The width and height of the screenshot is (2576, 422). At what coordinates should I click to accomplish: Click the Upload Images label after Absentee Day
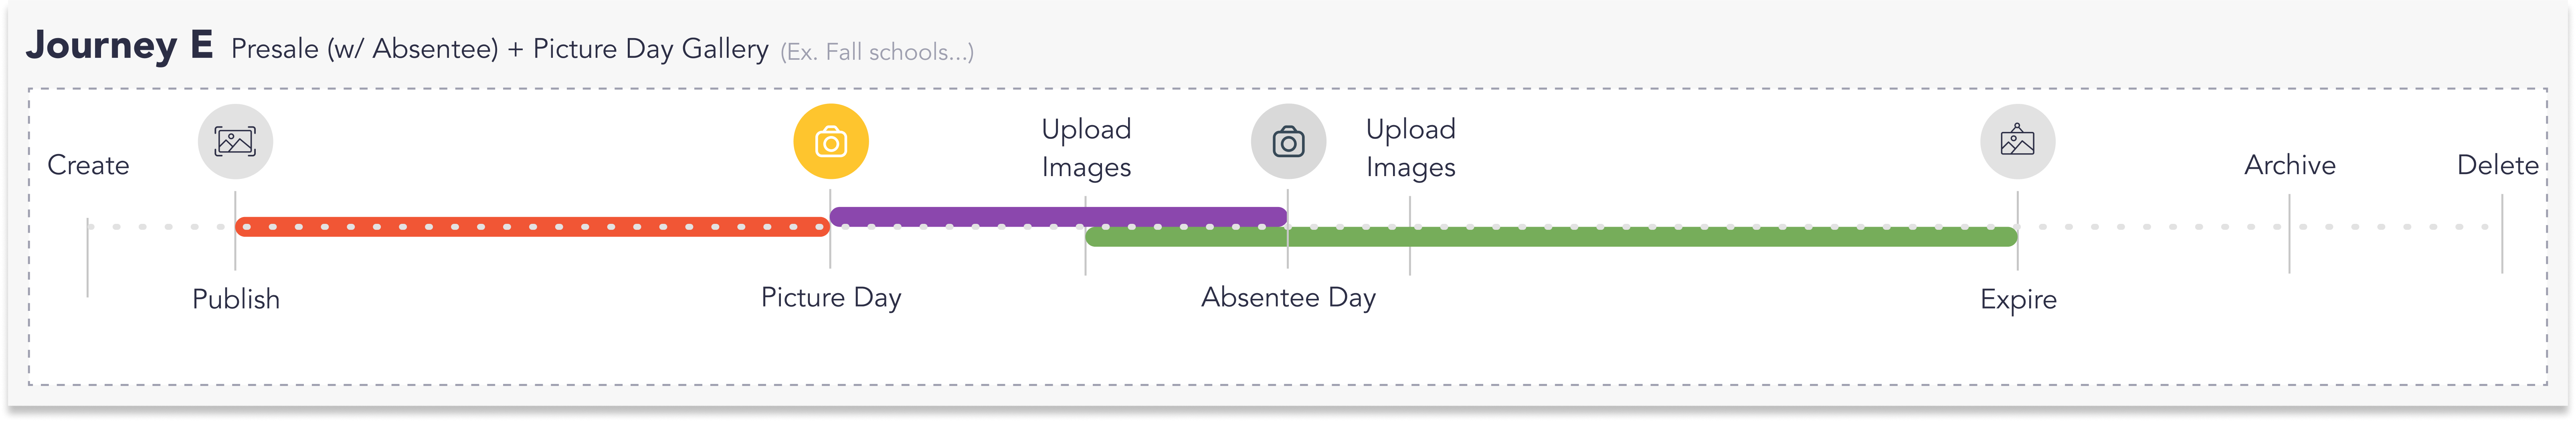click(1410, 148)
